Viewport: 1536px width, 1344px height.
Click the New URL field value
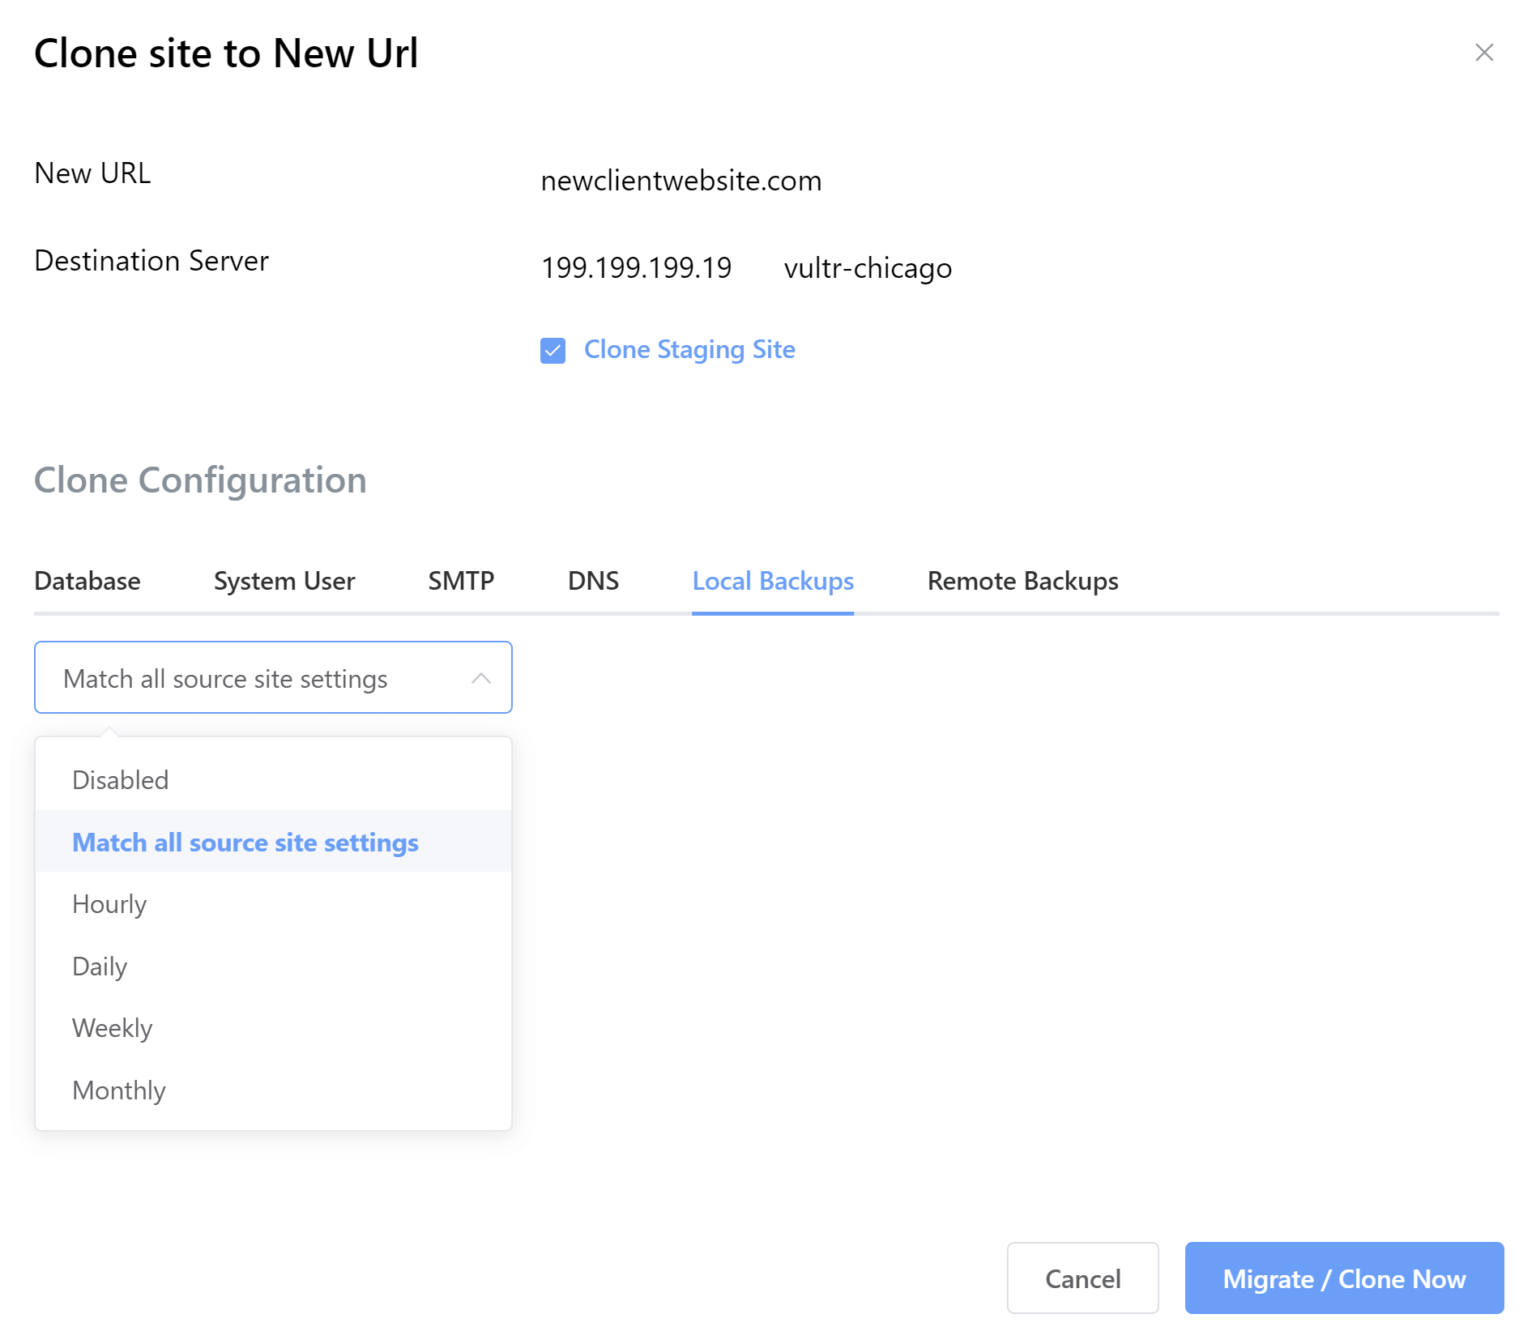pyautogui.click(x=681, y=181)
